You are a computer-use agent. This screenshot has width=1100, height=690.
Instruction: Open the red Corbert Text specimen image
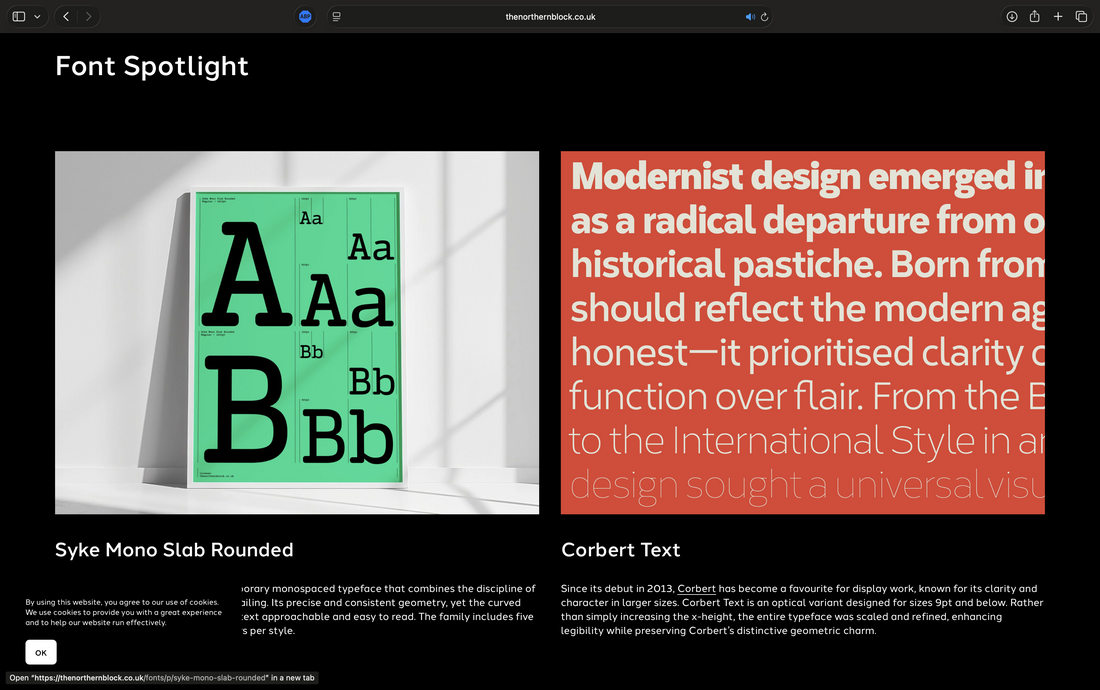(802, 332)
